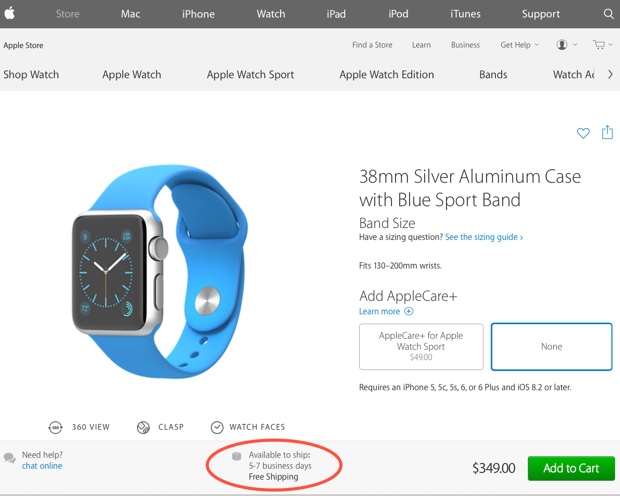Show the Clasp view
This screenshot has width=620, height=496.
143,427
